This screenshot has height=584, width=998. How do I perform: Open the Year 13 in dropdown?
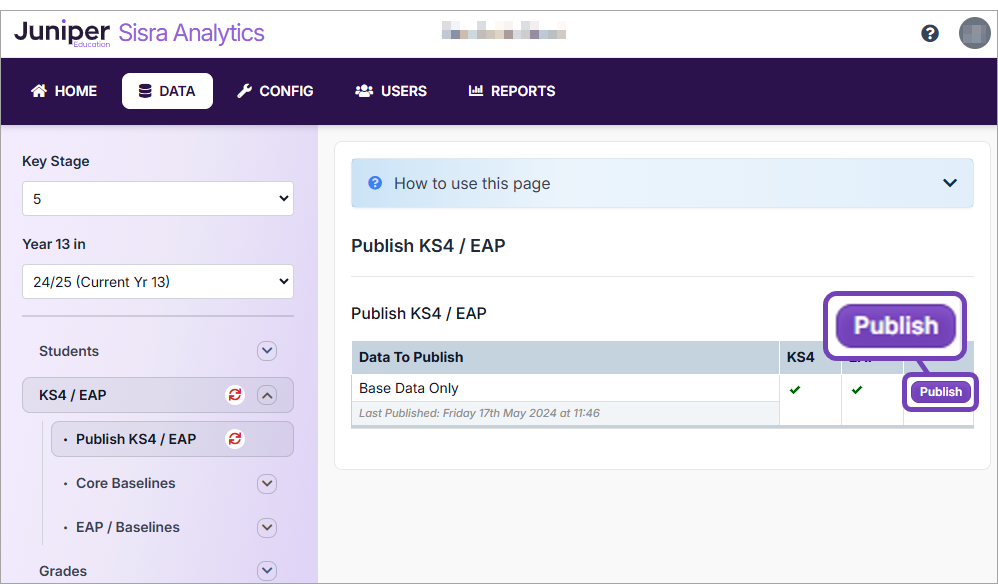[x=158, y=282]
